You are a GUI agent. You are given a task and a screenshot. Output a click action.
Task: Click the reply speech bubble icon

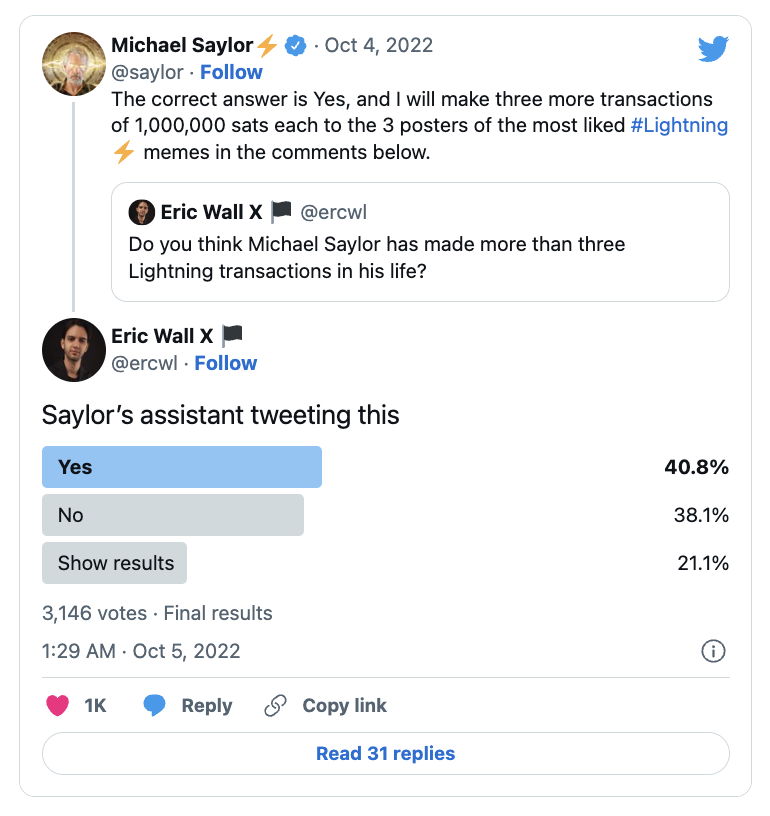tap(154, 706)
